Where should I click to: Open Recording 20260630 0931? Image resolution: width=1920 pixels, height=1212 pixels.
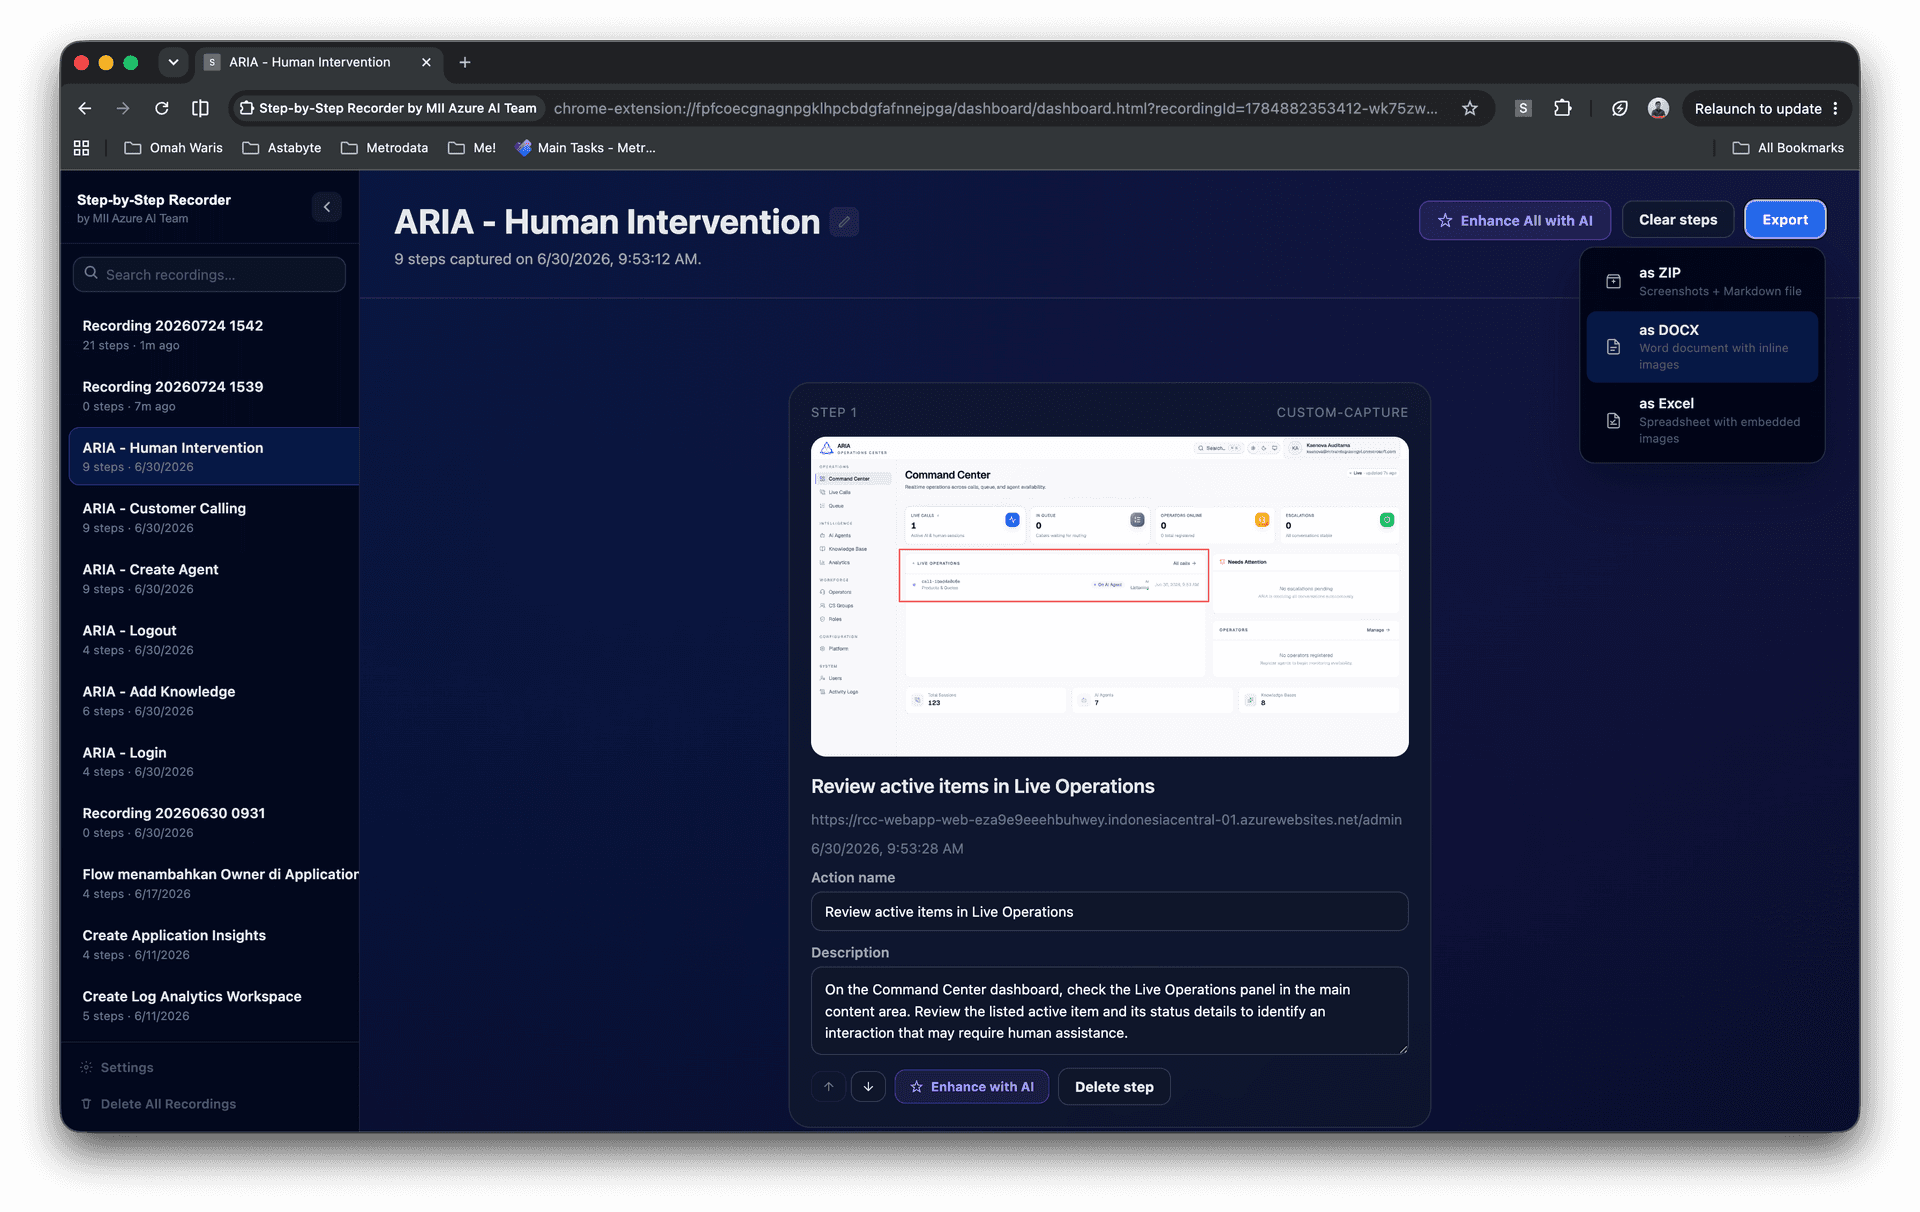pos(214,823)
